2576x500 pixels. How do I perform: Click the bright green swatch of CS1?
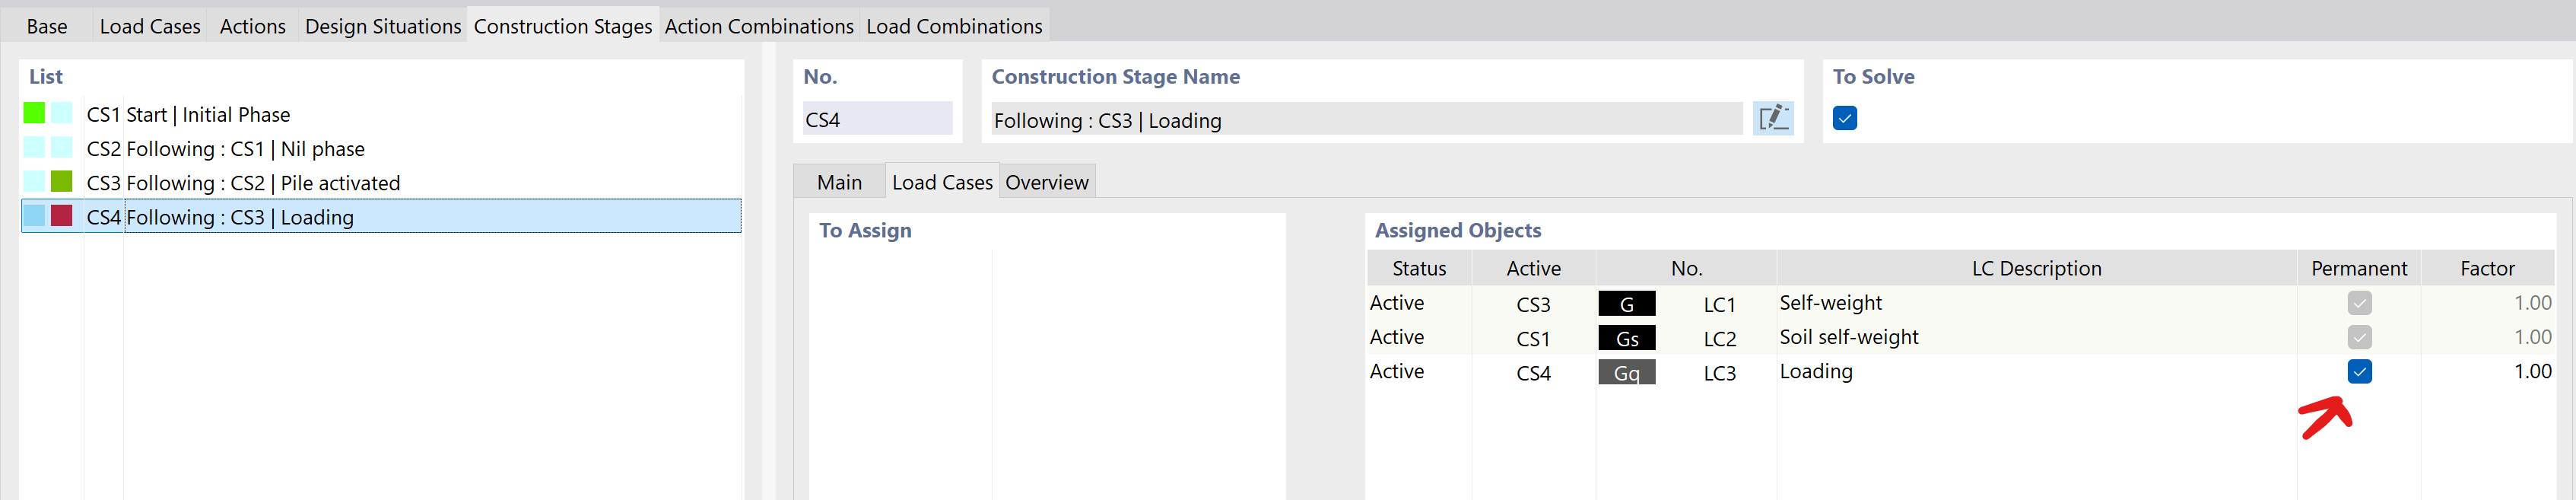pos(34,113)
